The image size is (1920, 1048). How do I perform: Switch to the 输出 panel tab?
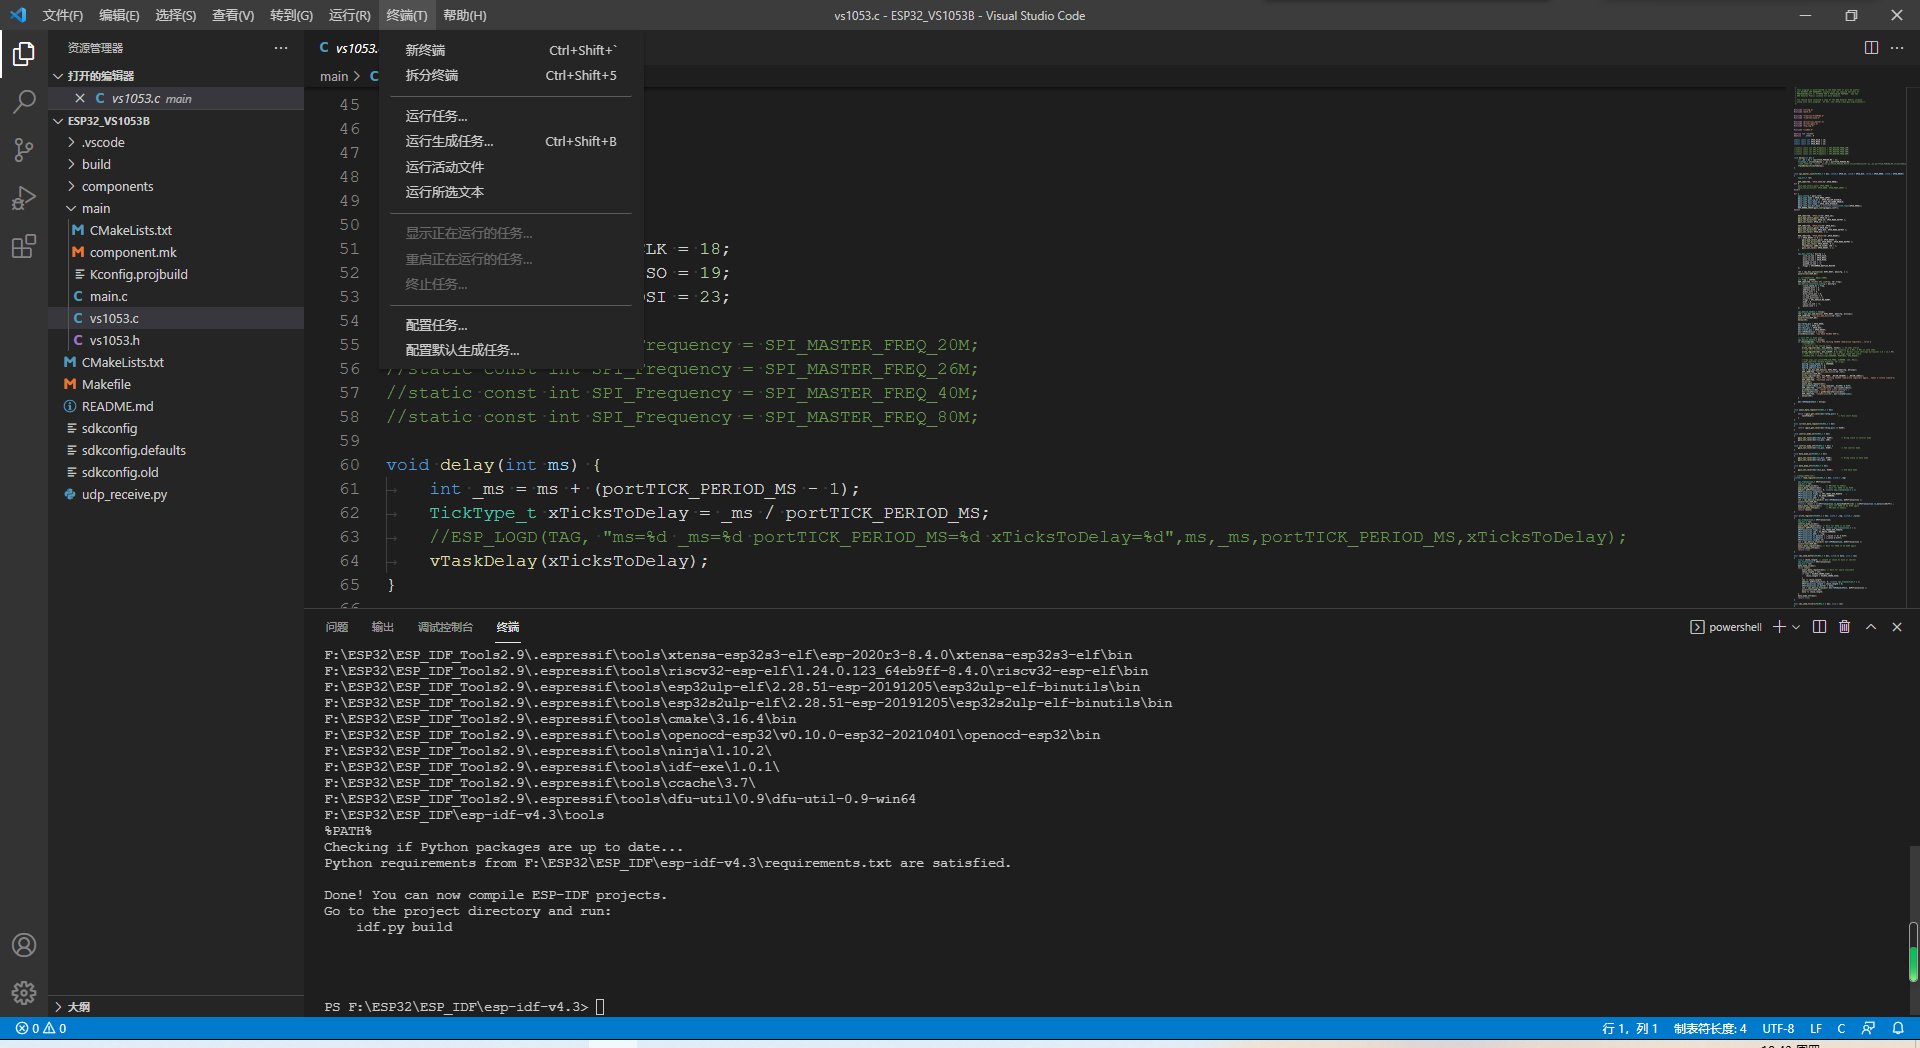(383, 627)
